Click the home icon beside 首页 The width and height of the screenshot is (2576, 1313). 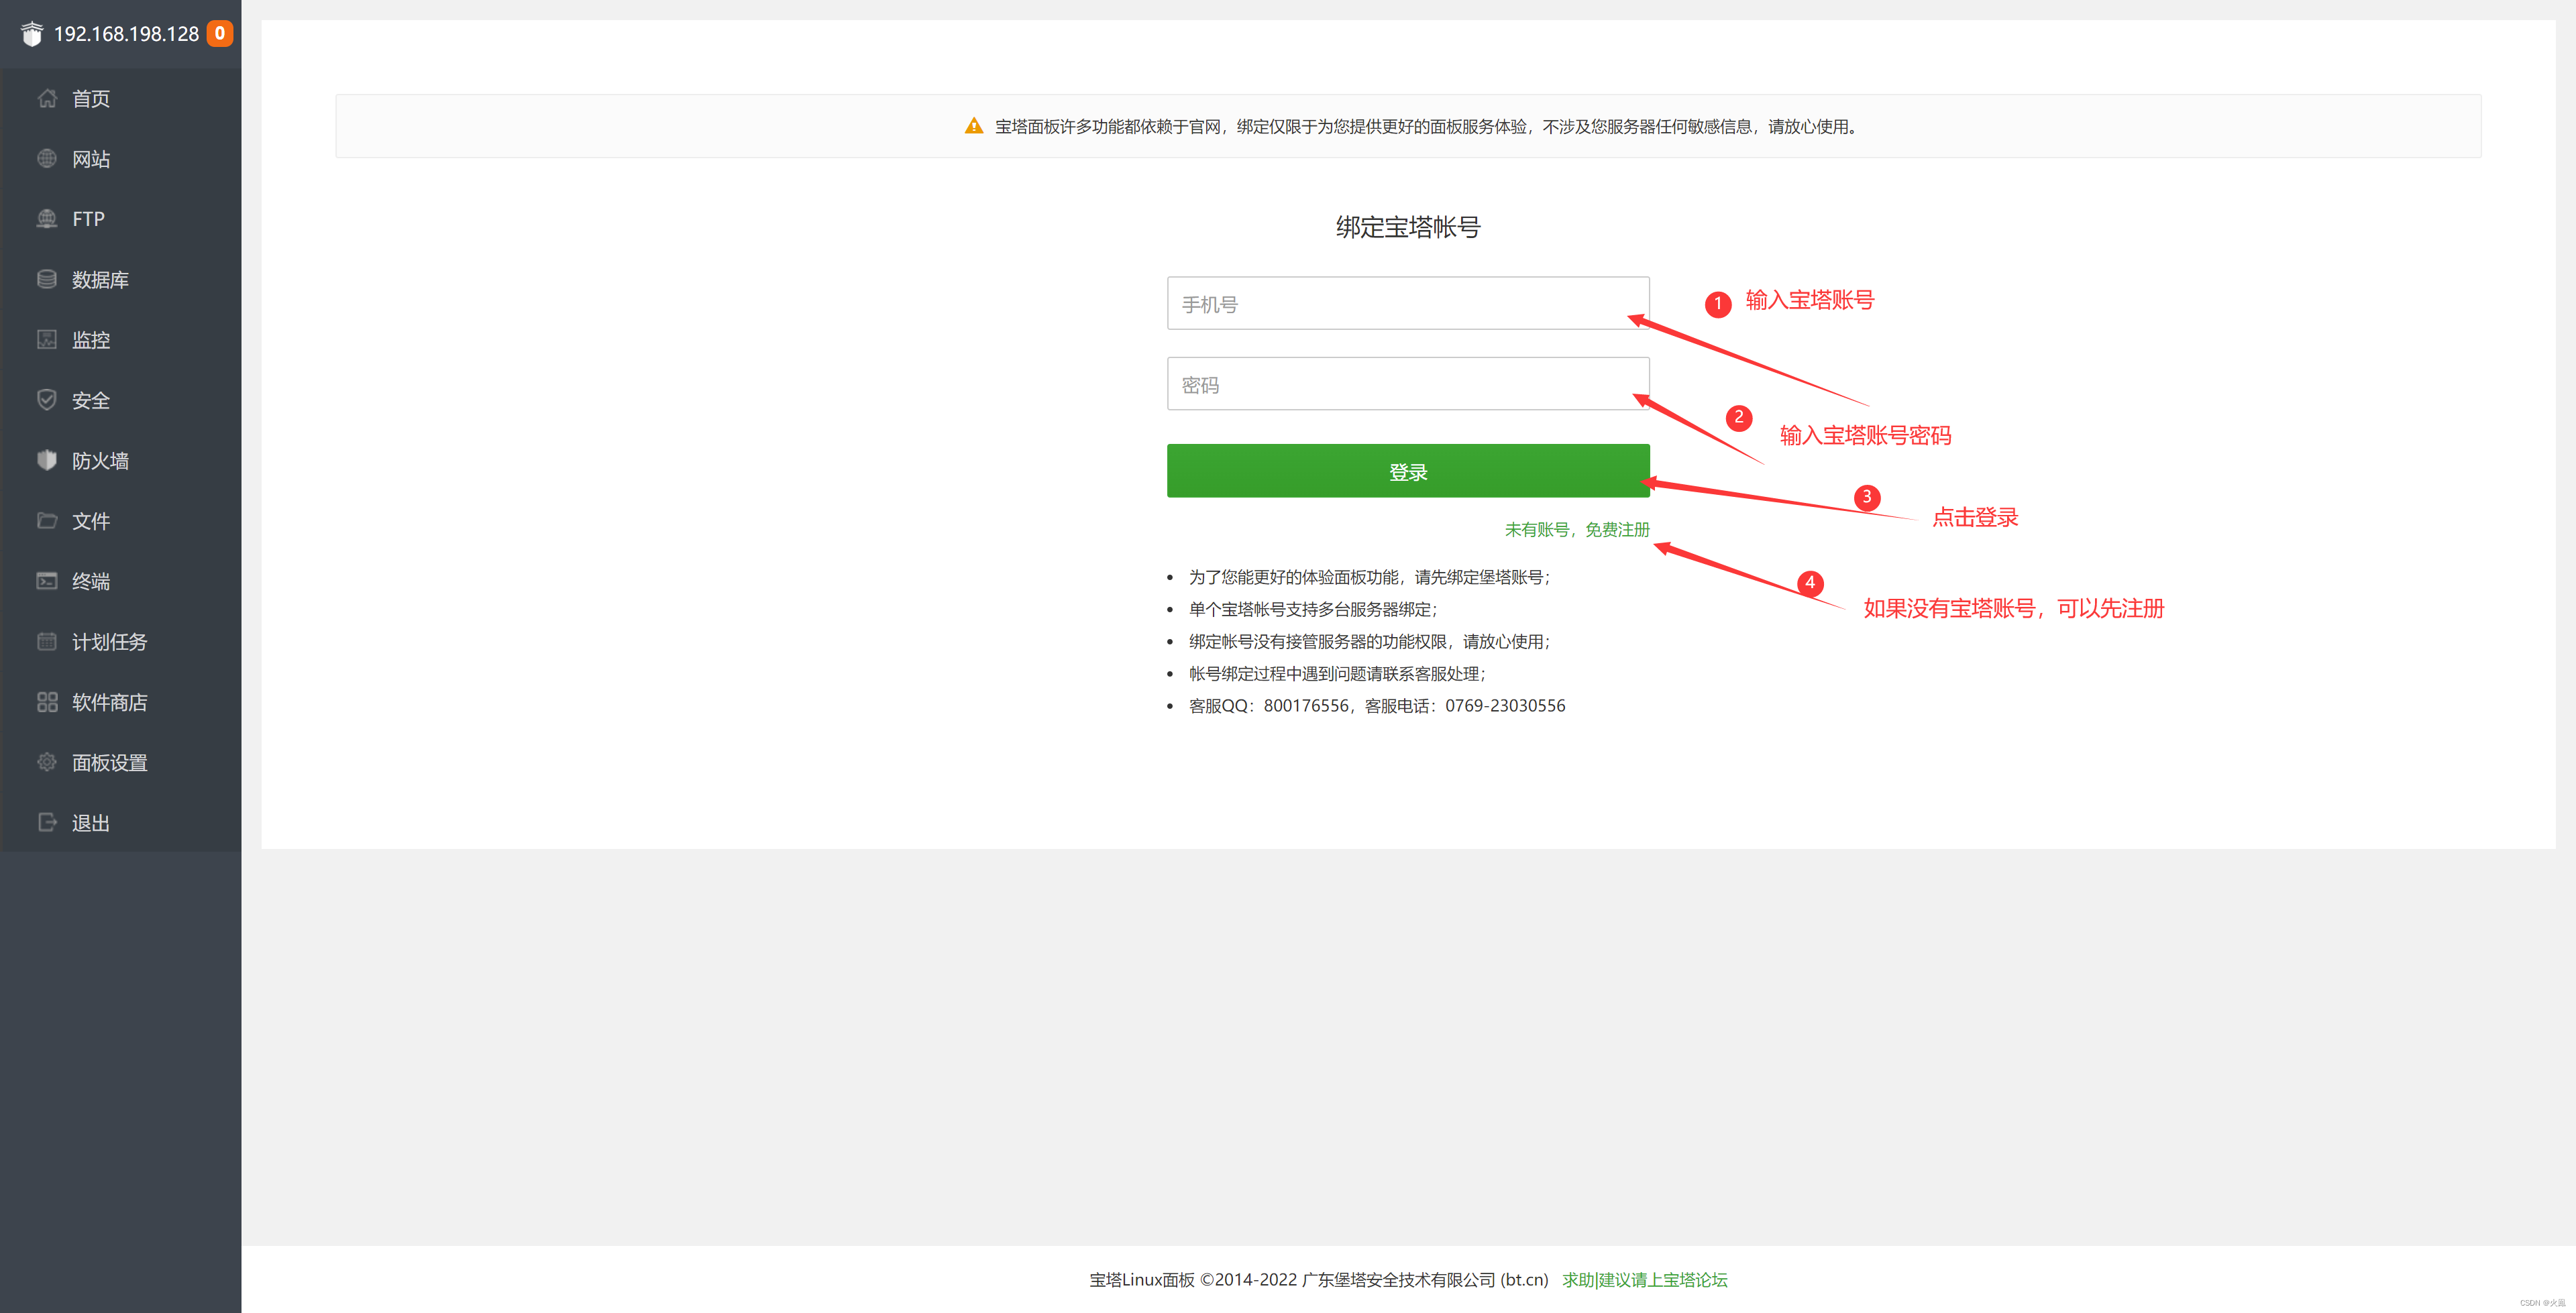[x=47, y=98]
